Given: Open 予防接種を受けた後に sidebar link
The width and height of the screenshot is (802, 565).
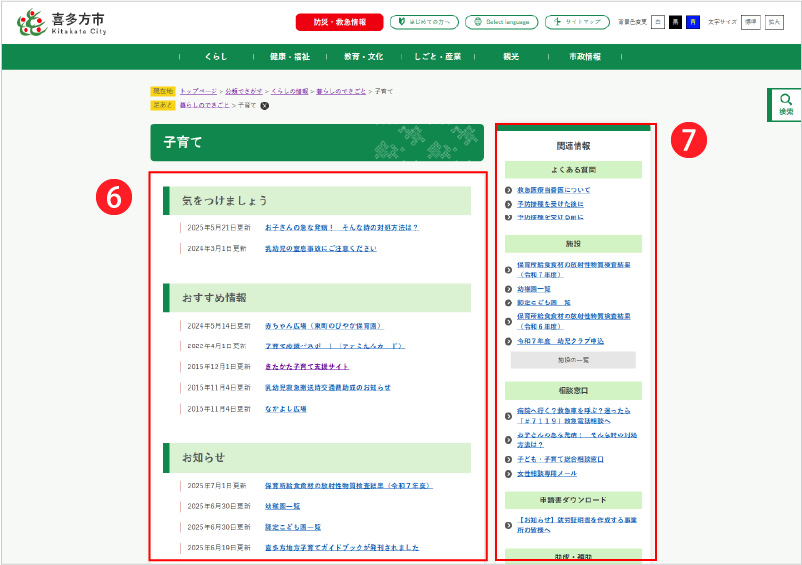Looking at the screenshot, I should click(550, 204).
